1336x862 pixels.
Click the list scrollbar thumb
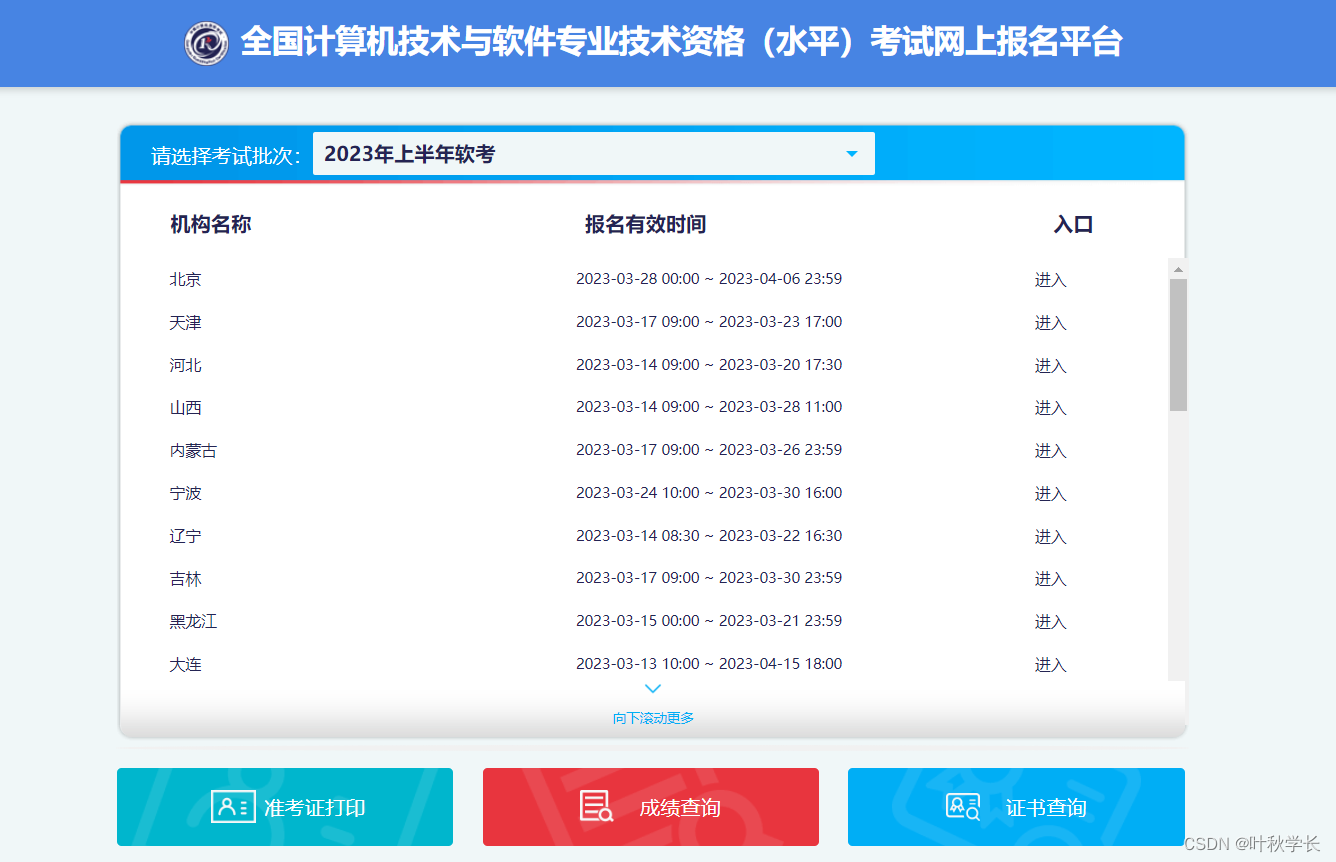click(x=1178, y=345)
